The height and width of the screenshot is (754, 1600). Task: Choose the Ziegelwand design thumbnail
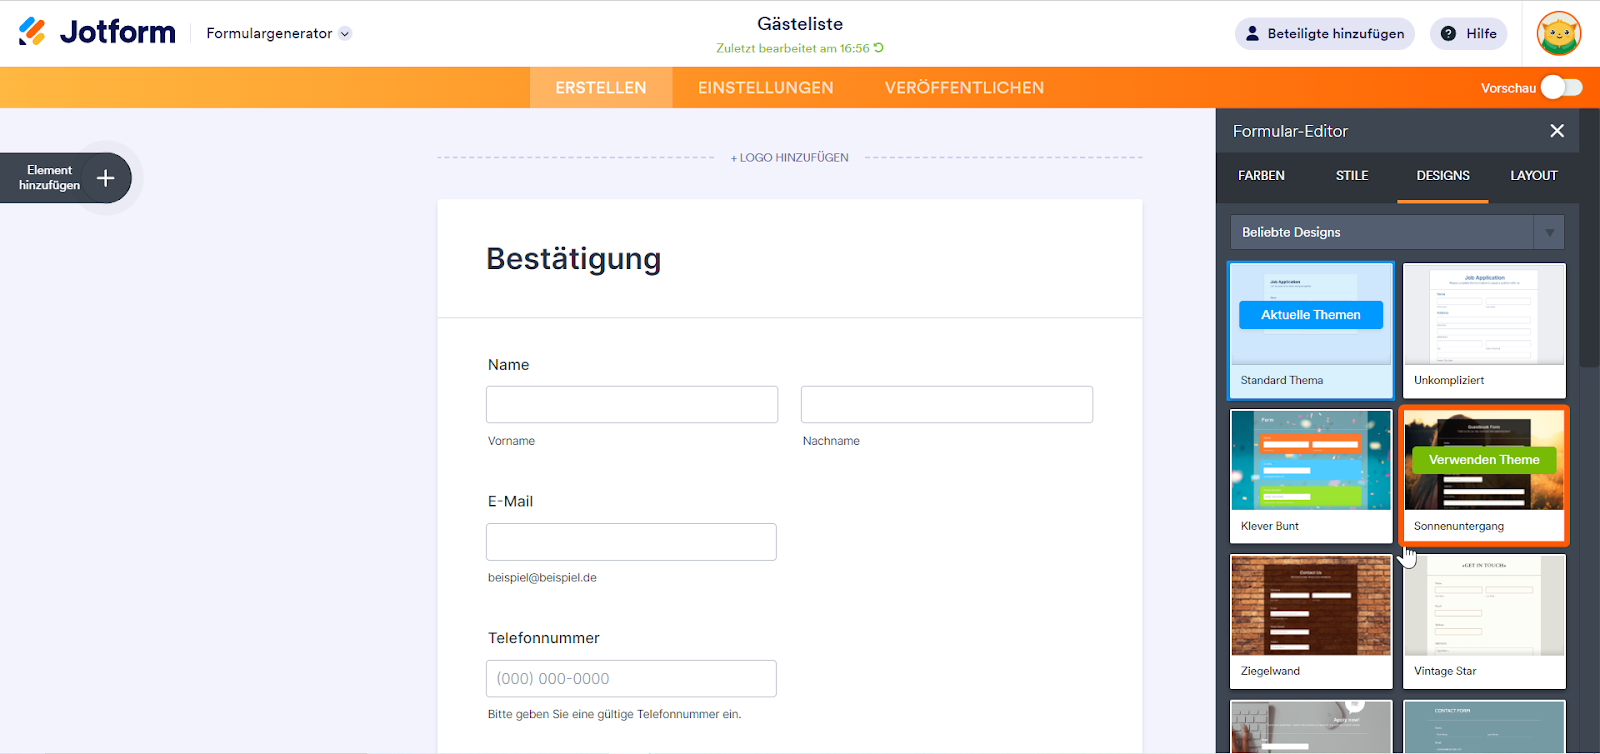tap(1310, 607)
